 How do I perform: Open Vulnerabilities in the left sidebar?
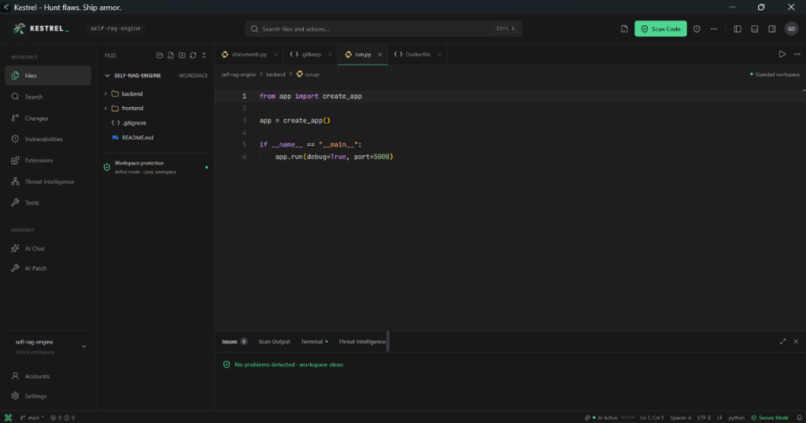tap(48, 139)
